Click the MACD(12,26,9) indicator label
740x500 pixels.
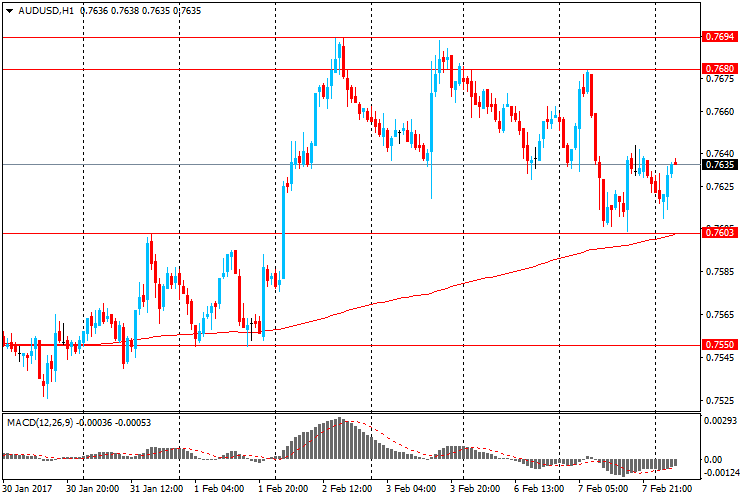tap(40, 423)
